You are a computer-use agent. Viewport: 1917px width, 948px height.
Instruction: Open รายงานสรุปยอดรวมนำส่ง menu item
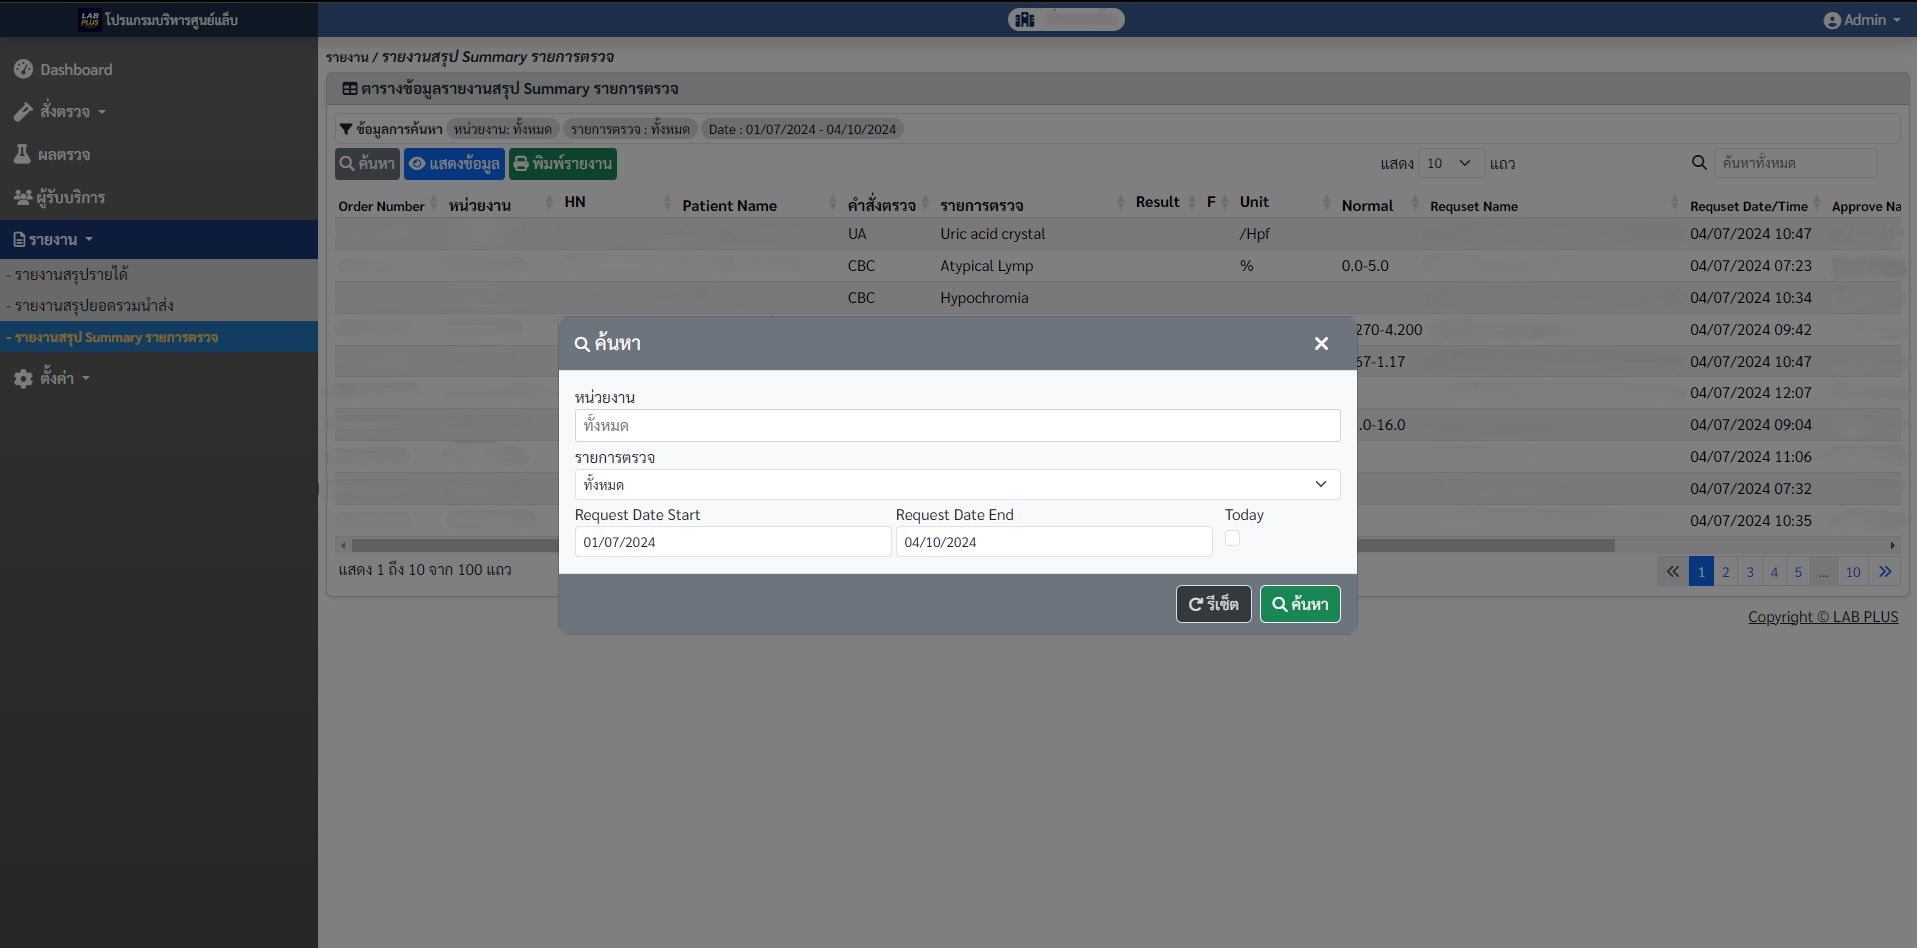coord(93,305)
